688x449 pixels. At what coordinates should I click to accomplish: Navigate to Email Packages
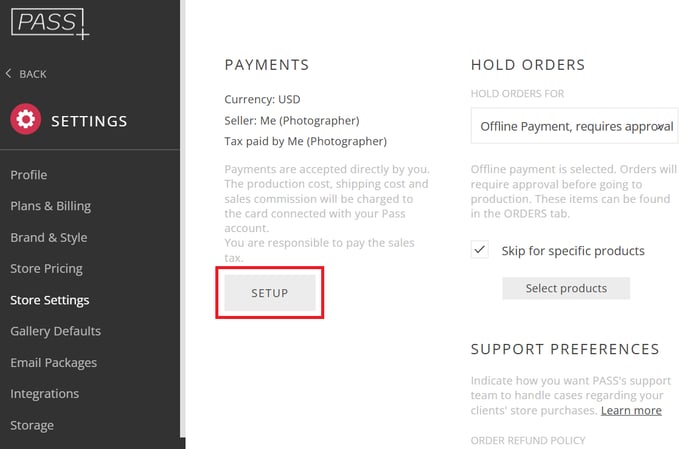54,363
